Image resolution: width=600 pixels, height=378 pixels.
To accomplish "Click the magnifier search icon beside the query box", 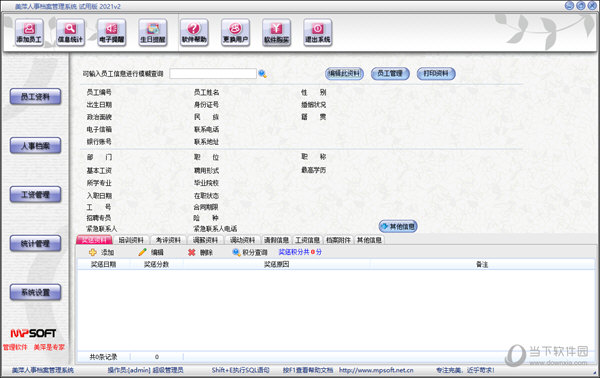I will pyautogui.click(x=262, y=74).
